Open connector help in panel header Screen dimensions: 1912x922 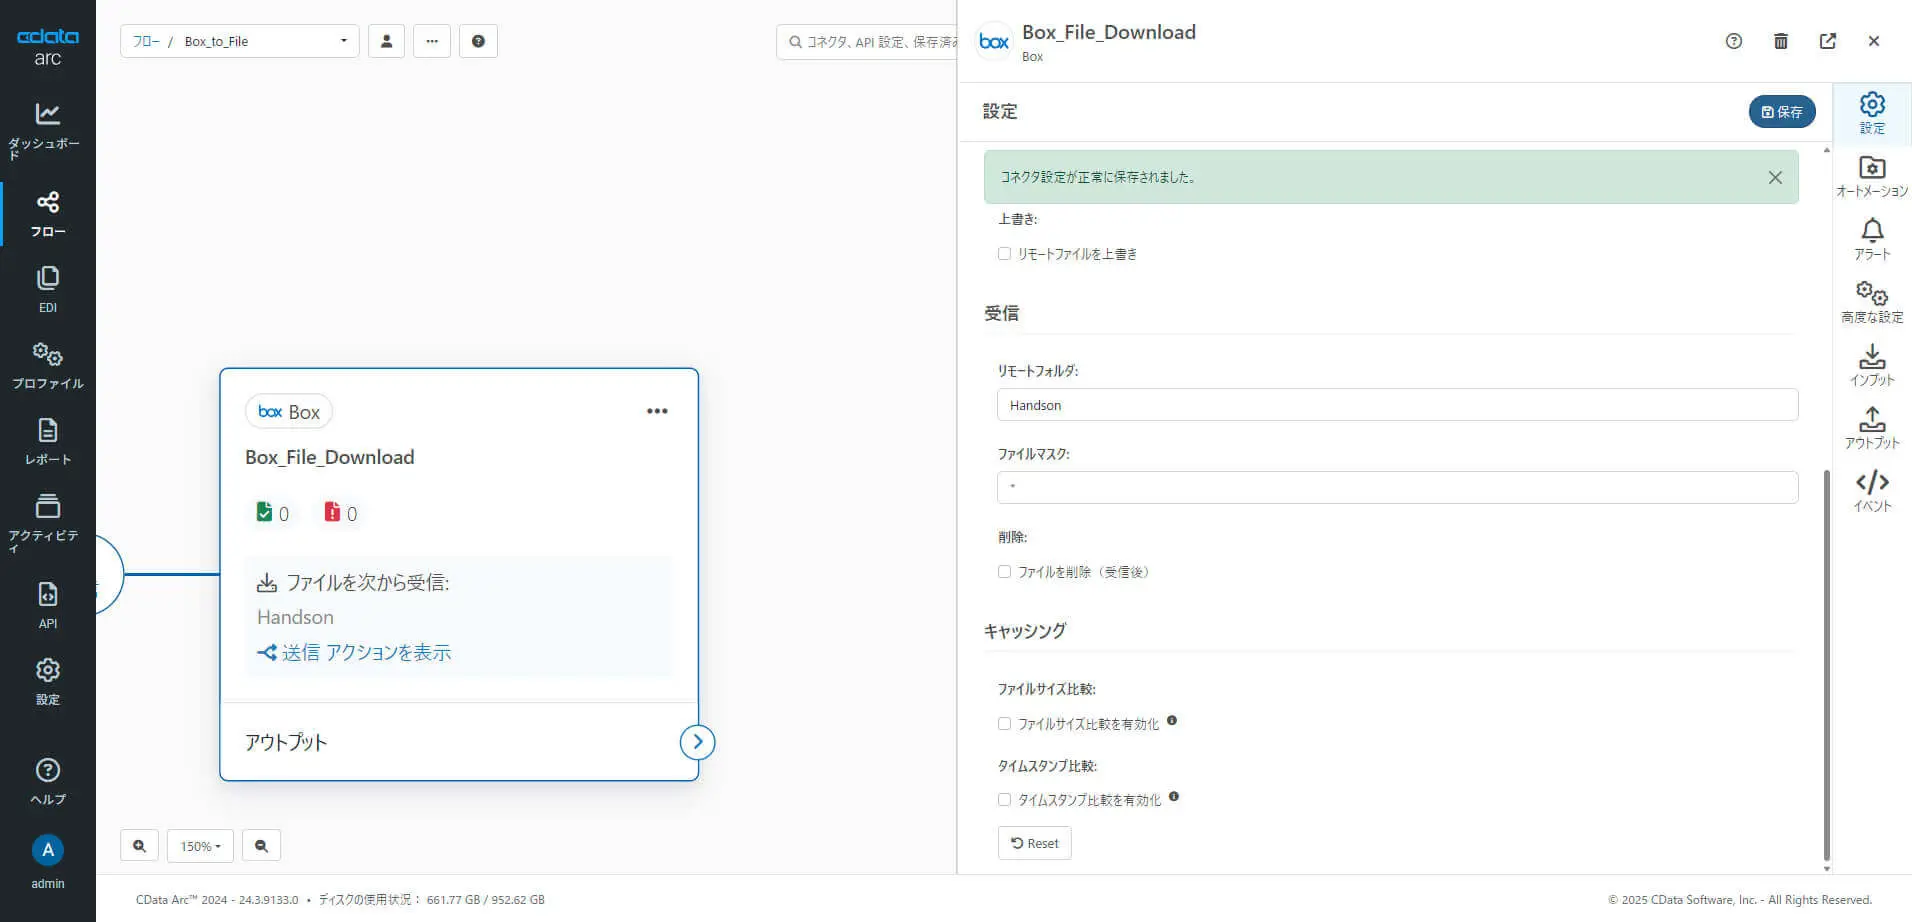1734,41
